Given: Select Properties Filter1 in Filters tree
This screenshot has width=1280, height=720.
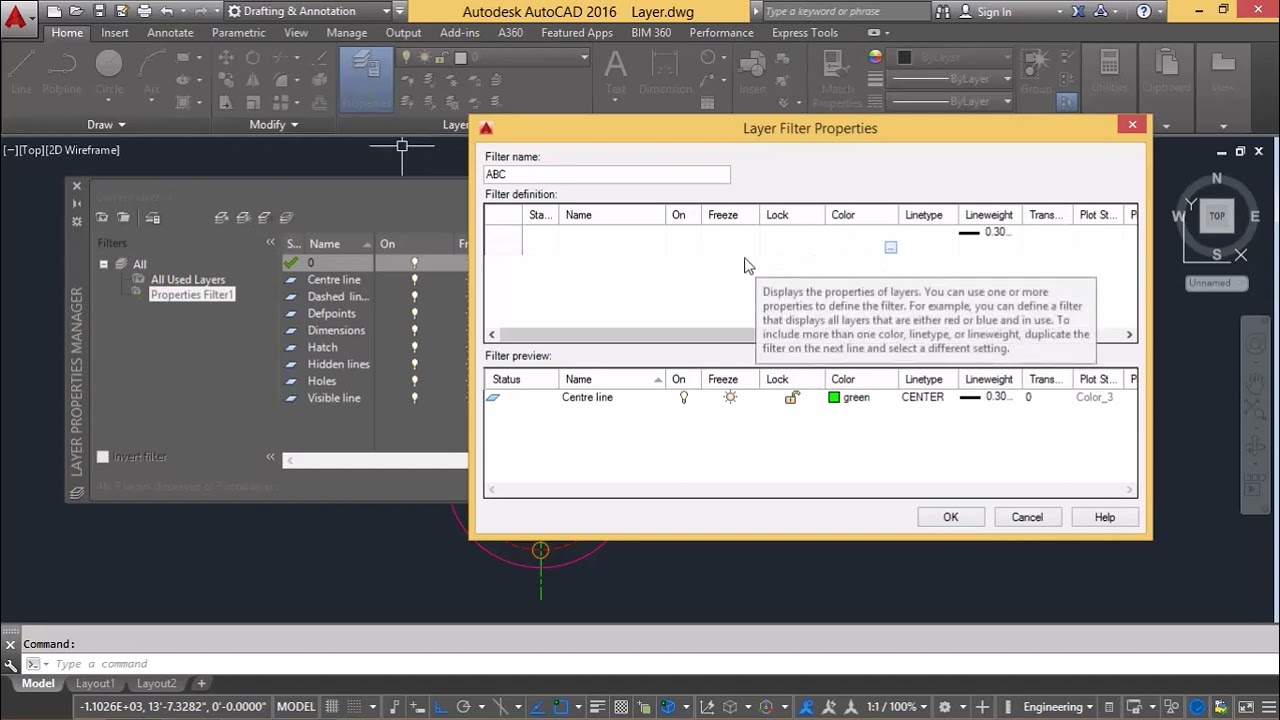Looking at the screenshot, I should [x=192, y=295].
